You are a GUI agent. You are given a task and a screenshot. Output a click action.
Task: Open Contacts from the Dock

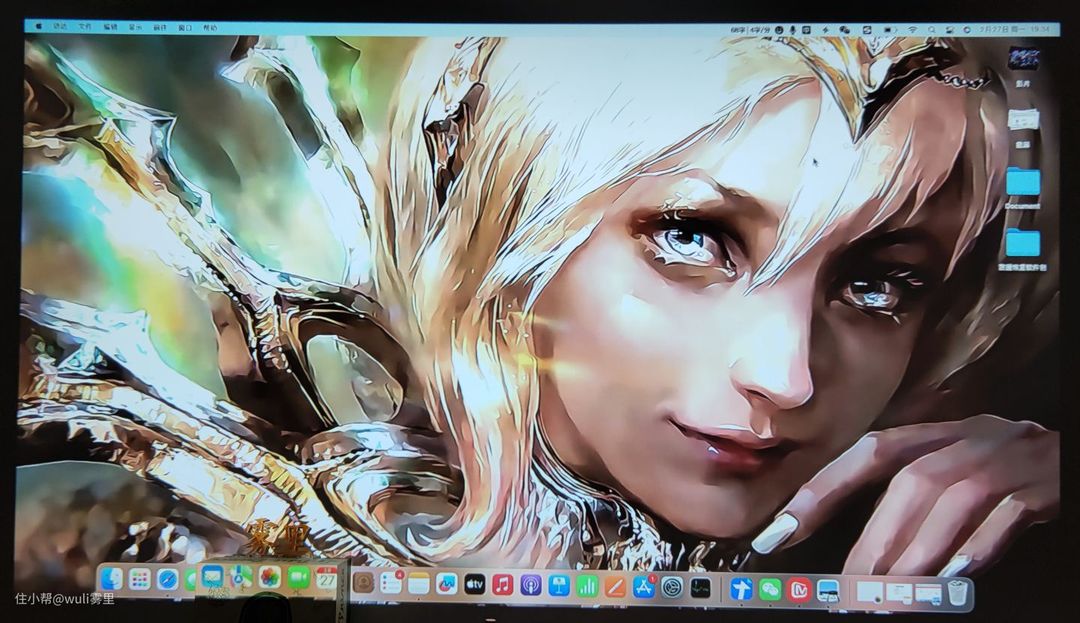[x=363, y=583]
